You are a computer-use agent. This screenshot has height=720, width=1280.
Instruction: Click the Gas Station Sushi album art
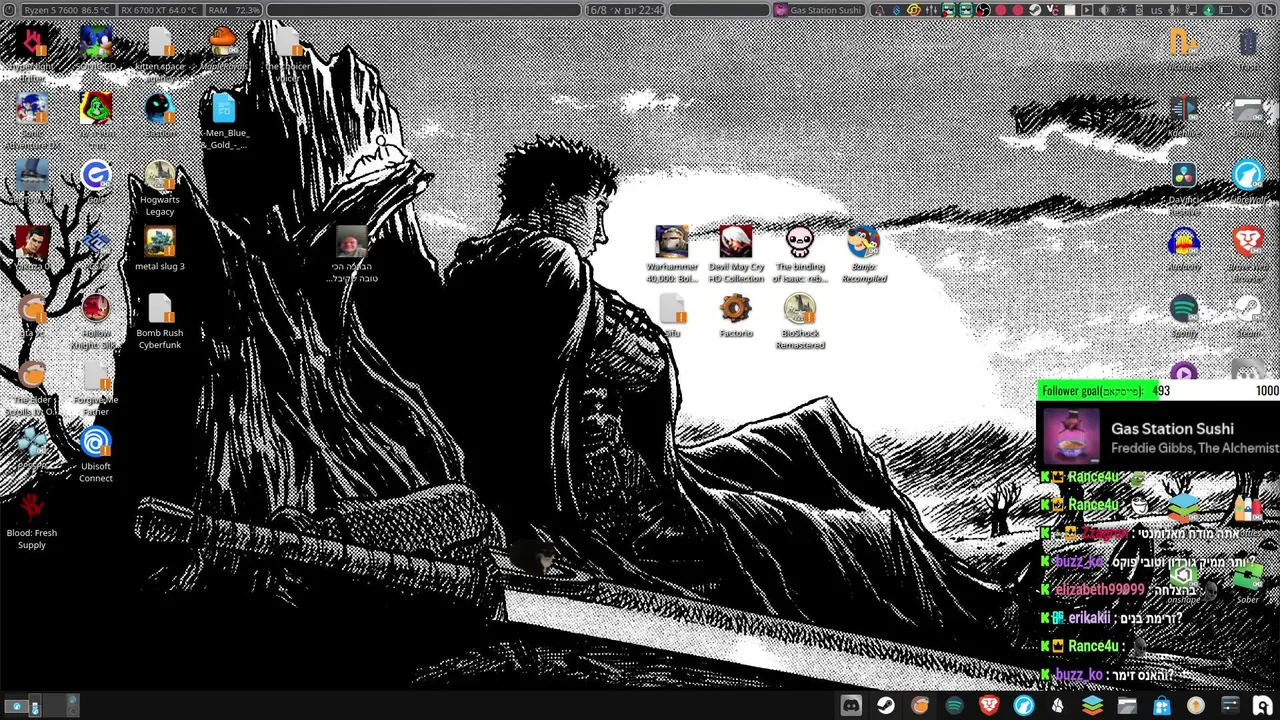[x=1071, y=436]
